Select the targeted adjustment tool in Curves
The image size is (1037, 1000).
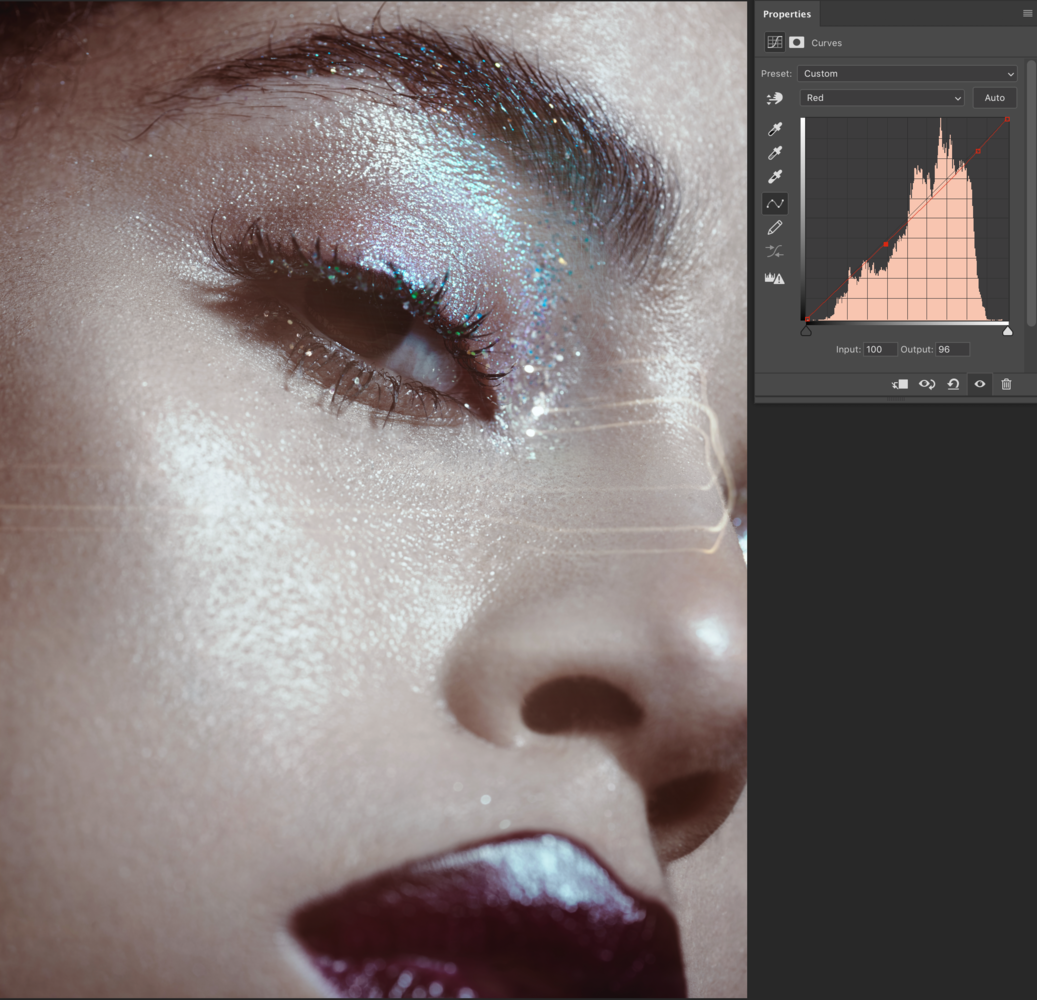pos(775,98)
